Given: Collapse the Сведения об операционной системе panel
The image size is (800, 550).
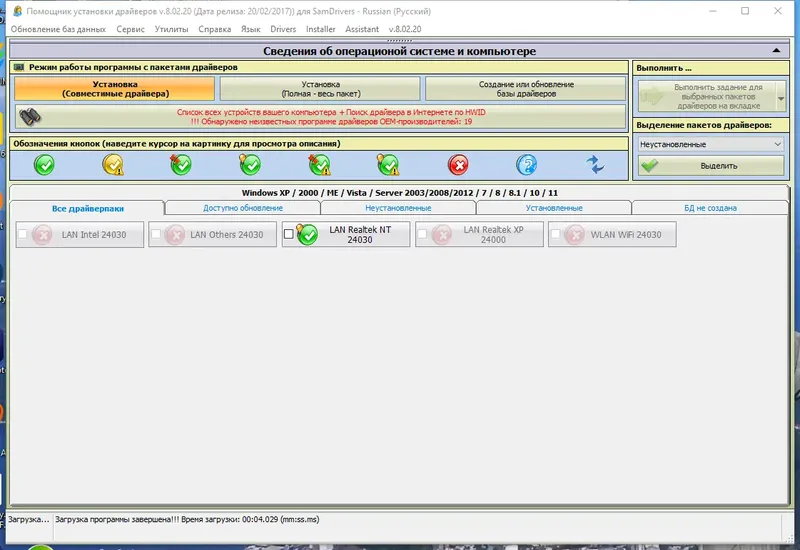Looking at the screenshot, I should [776, 51].
